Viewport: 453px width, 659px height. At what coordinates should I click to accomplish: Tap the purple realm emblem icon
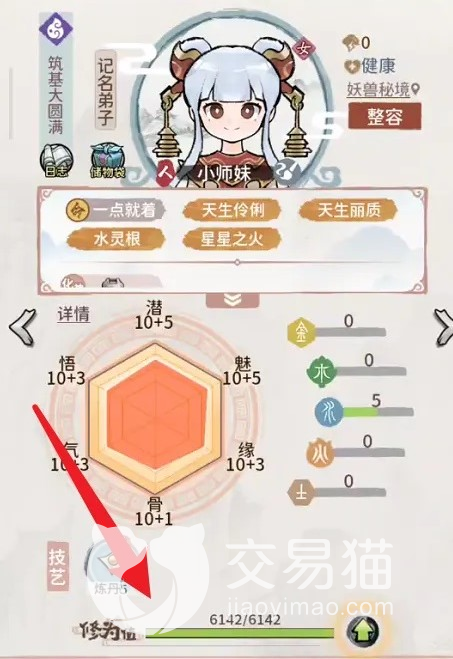[x=55, y=28]
